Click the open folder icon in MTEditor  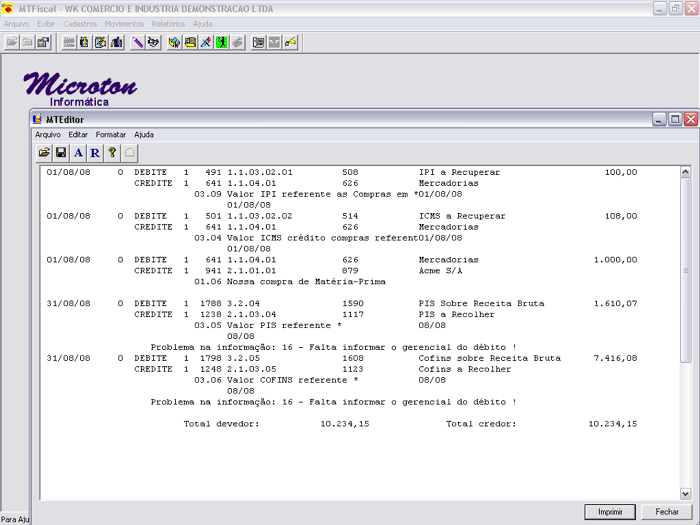point(44,153)
